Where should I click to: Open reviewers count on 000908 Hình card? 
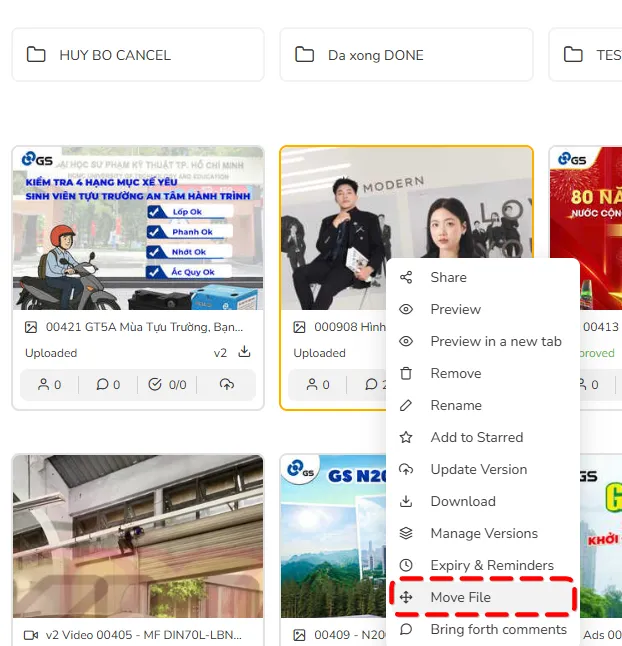tap(318, 385)
